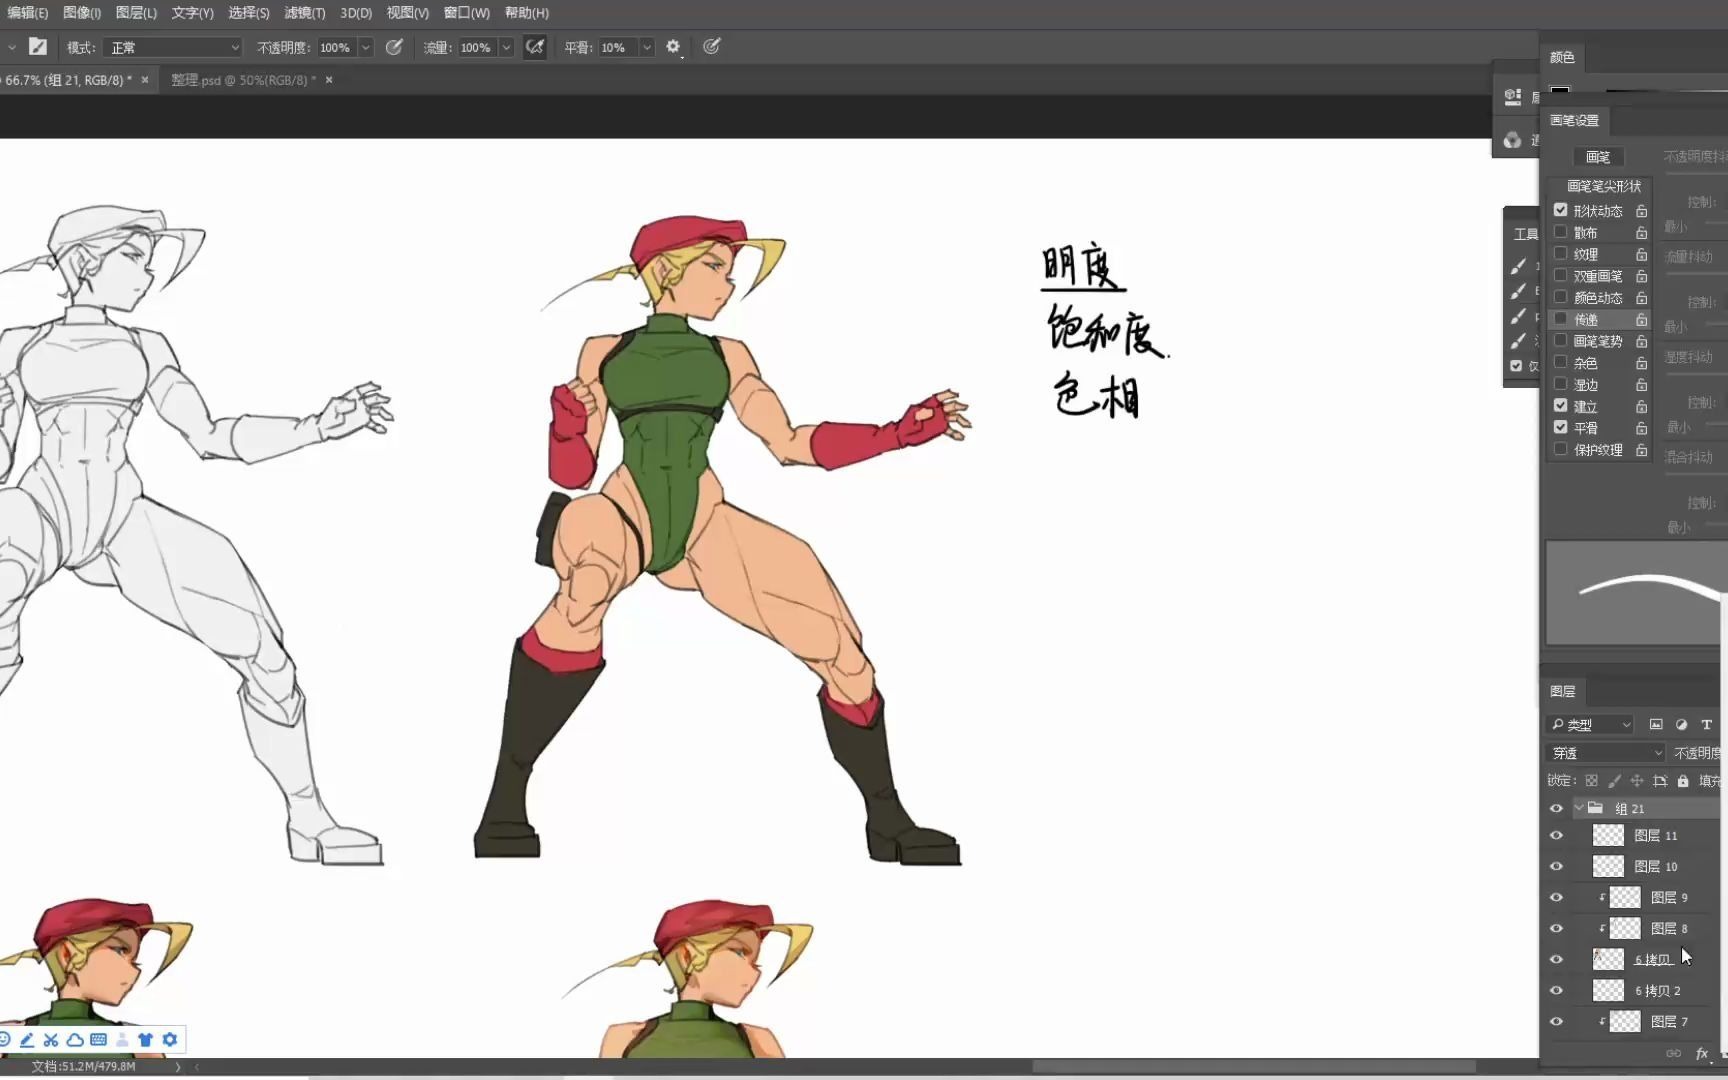1728x1080 pixels.
Task: Select the 画笔设置 panel tab
Action: tap(1574, 120)
